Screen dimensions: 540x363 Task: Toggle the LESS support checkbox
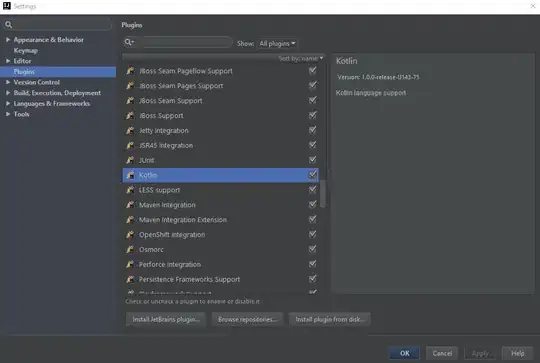tap(312, 189)
